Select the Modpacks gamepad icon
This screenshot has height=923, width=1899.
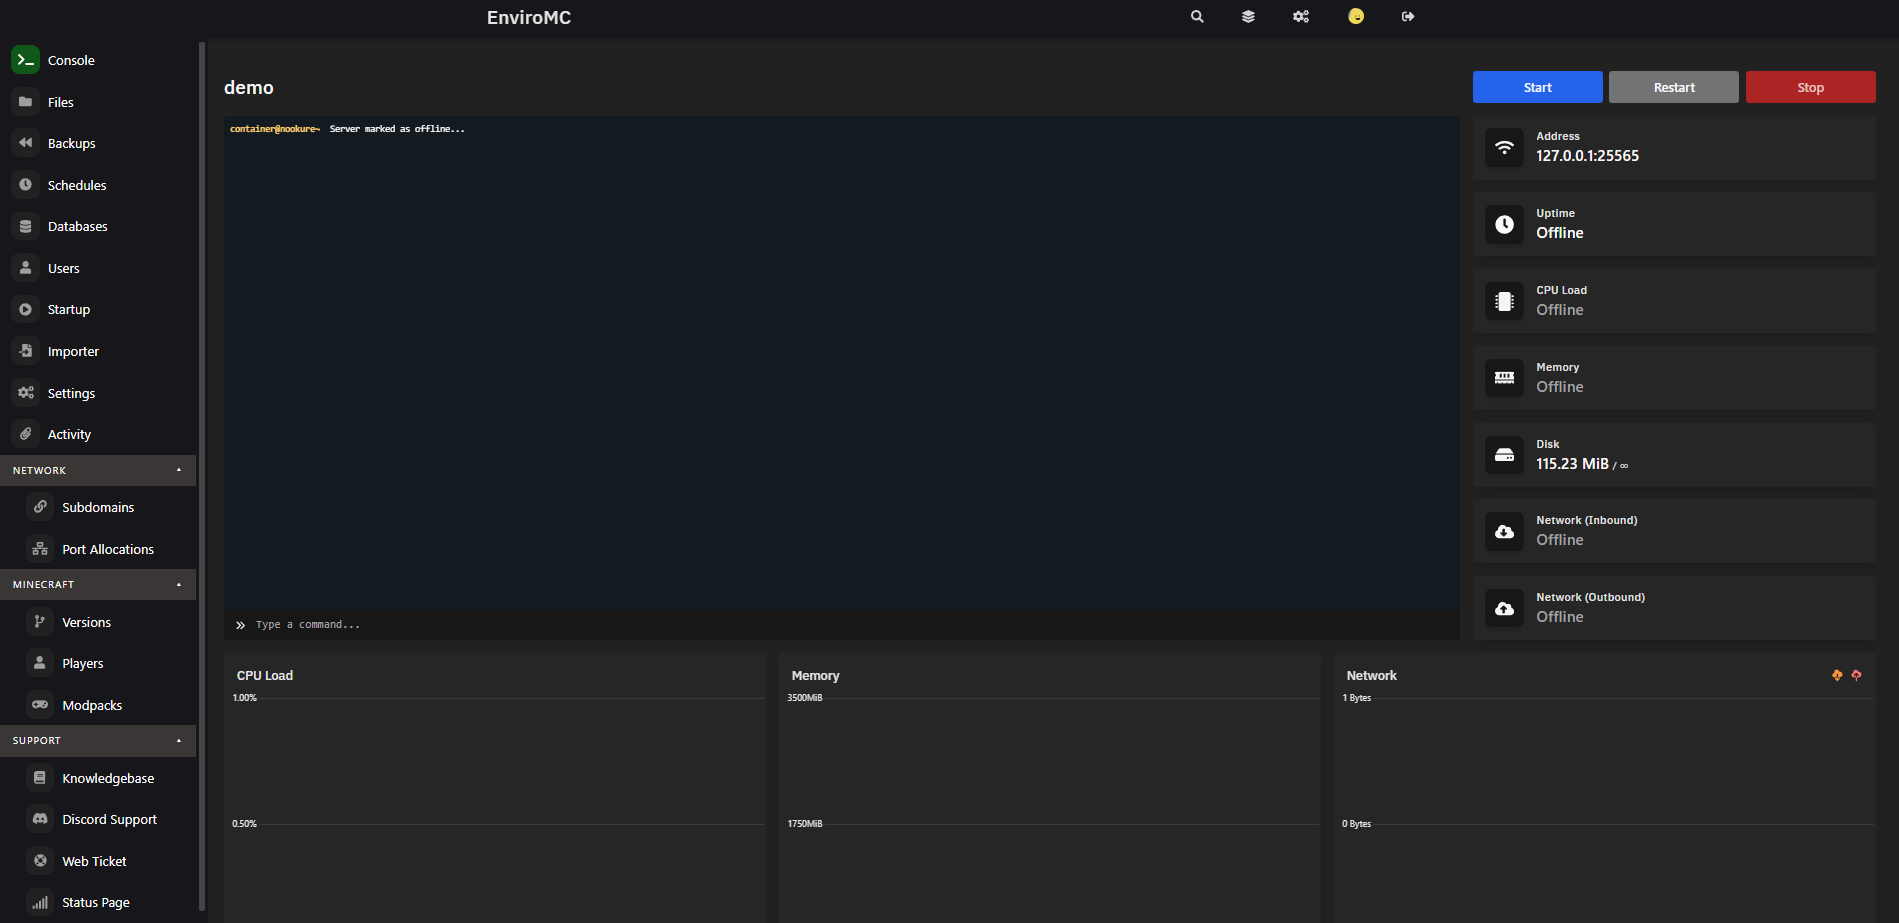(x=40, y=705)
